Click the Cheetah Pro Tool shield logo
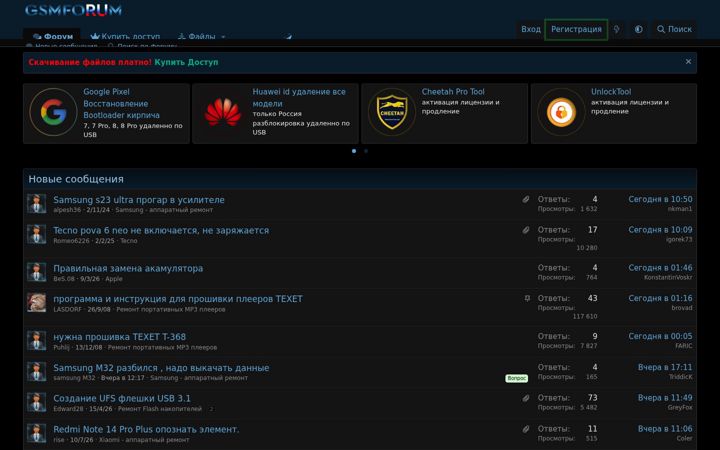This screenshot has width=720, height=450. pyautogui.click(x=392, y=112)
